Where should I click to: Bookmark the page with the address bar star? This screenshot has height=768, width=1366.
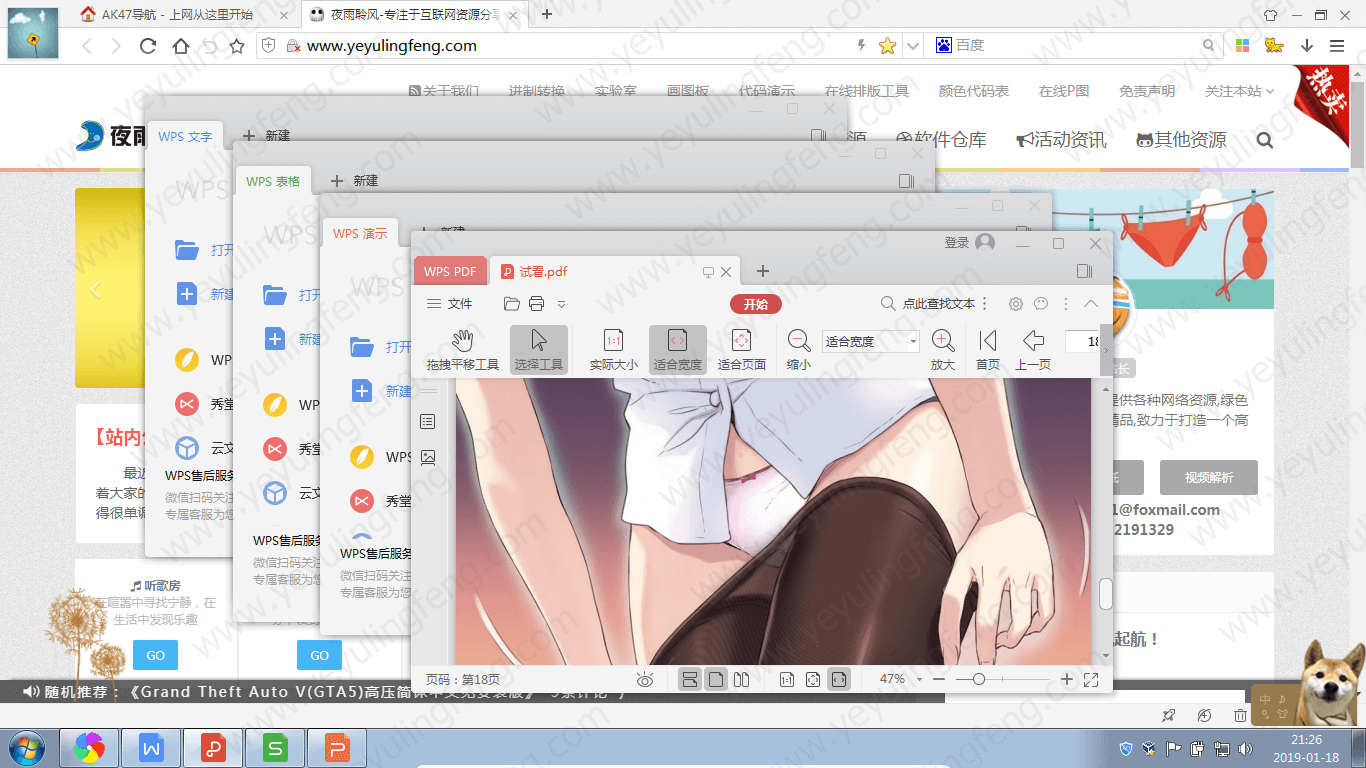[x=887, y=46]
